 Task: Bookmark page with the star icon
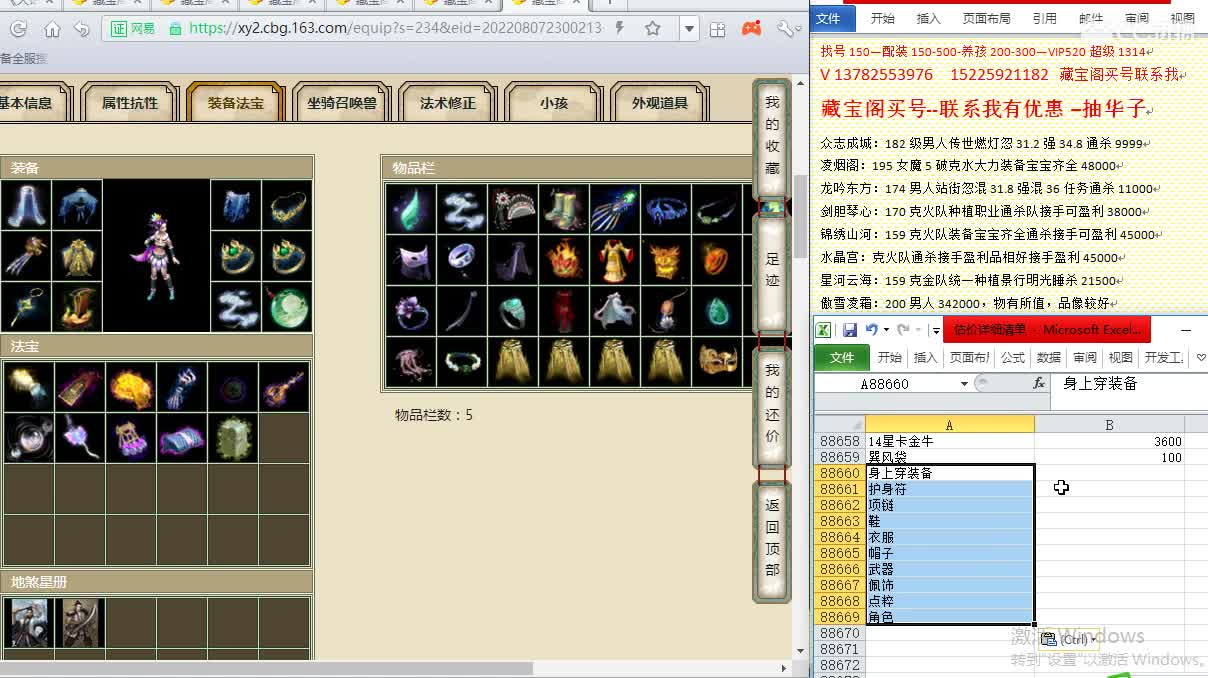pyautogui.click(x=653, y=29)
